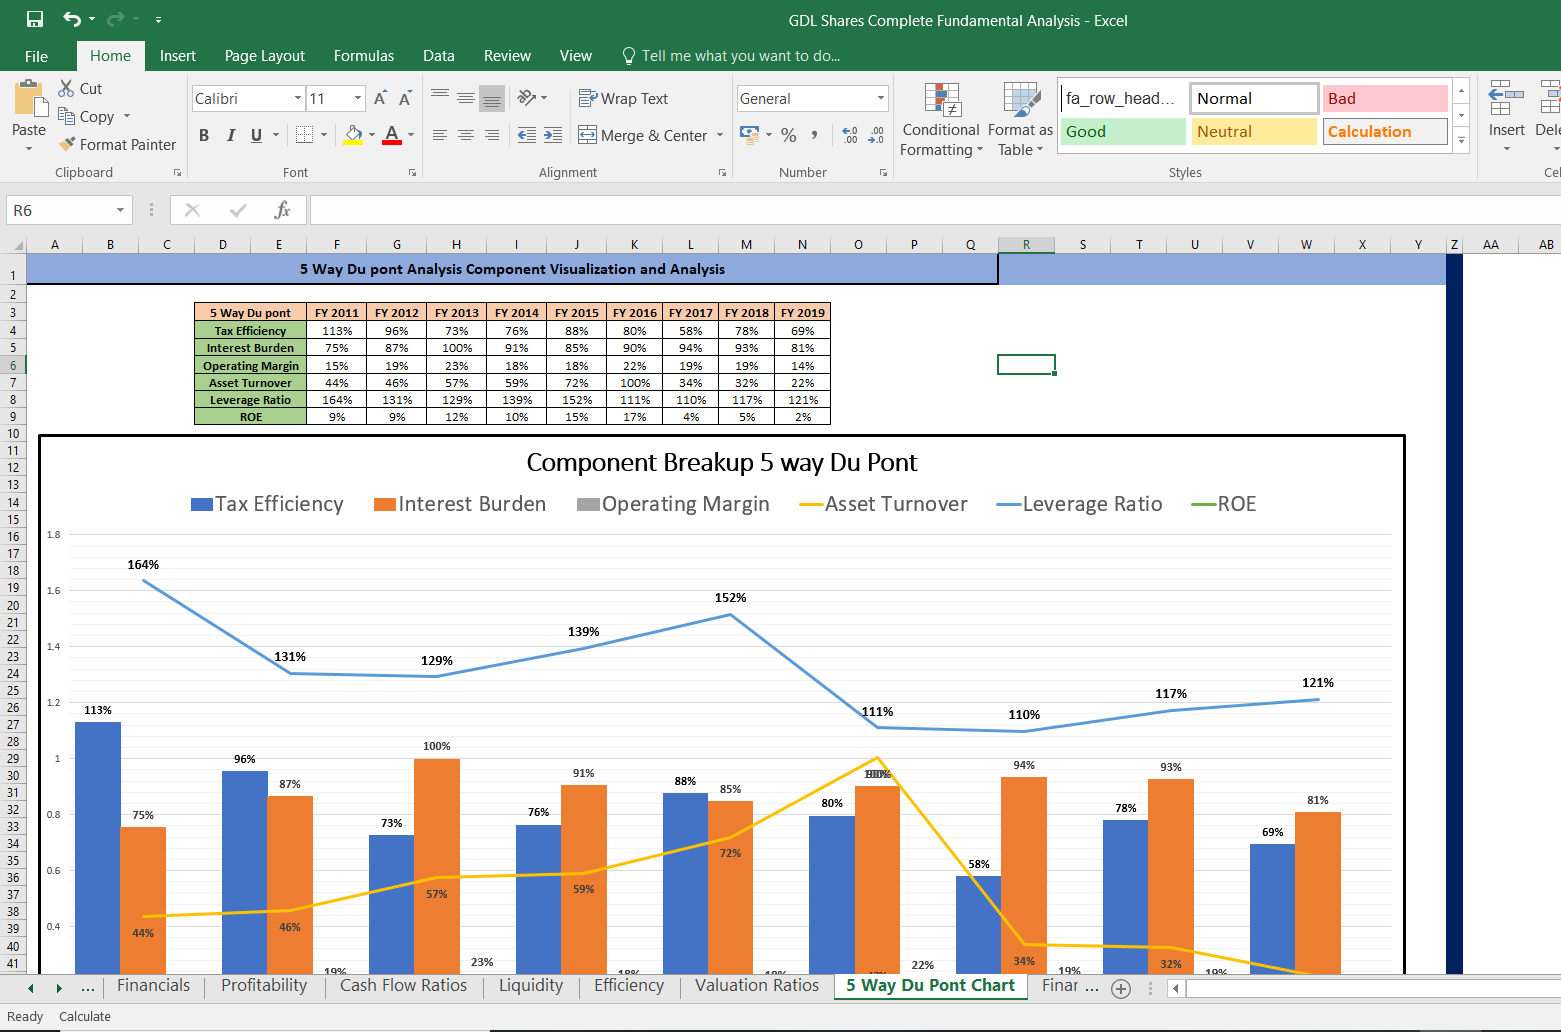Click the formula bar input
The image size is (1561, 1032).
click(935, 210)
